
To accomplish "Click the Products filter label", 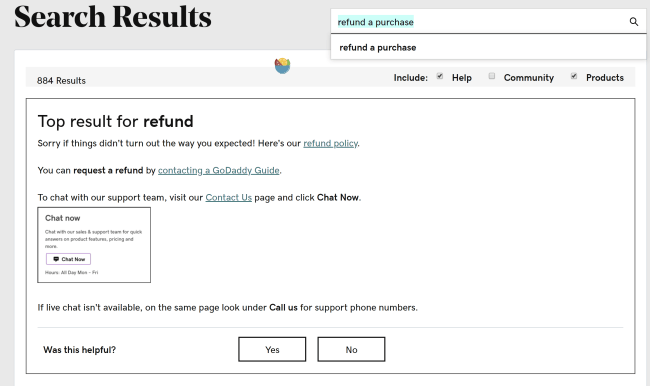I will (x=604, y=78).
